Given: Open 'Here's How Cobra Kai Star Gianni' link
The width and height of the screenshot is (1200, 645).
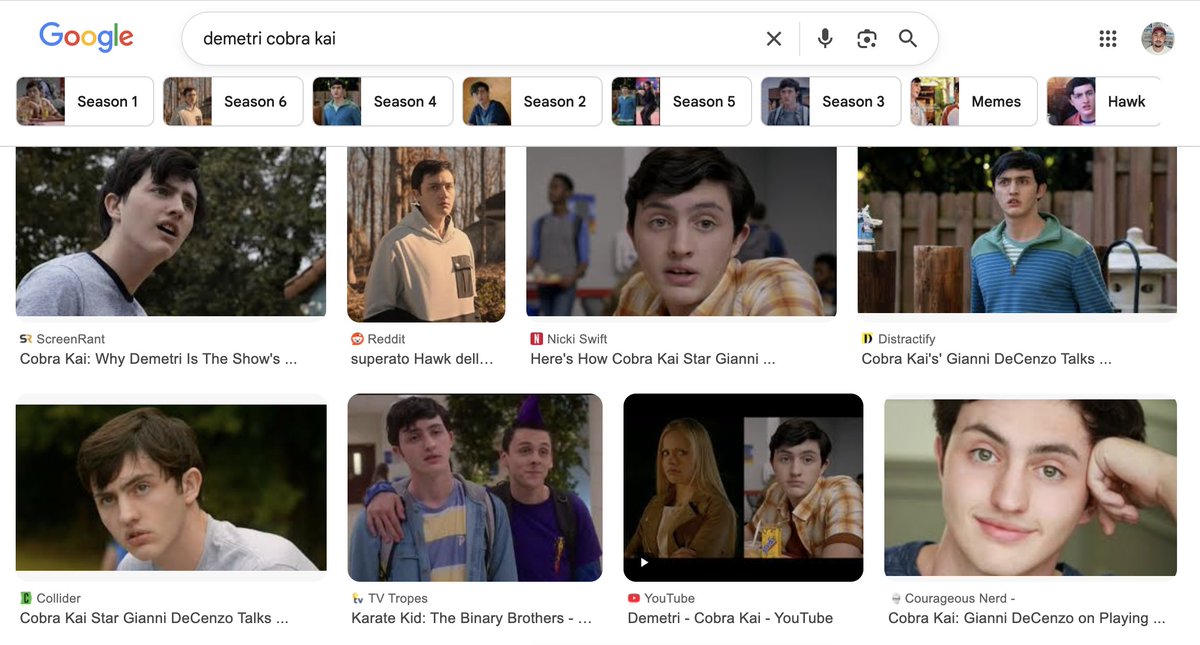Looking at the screenshot, I should point(653,358).
